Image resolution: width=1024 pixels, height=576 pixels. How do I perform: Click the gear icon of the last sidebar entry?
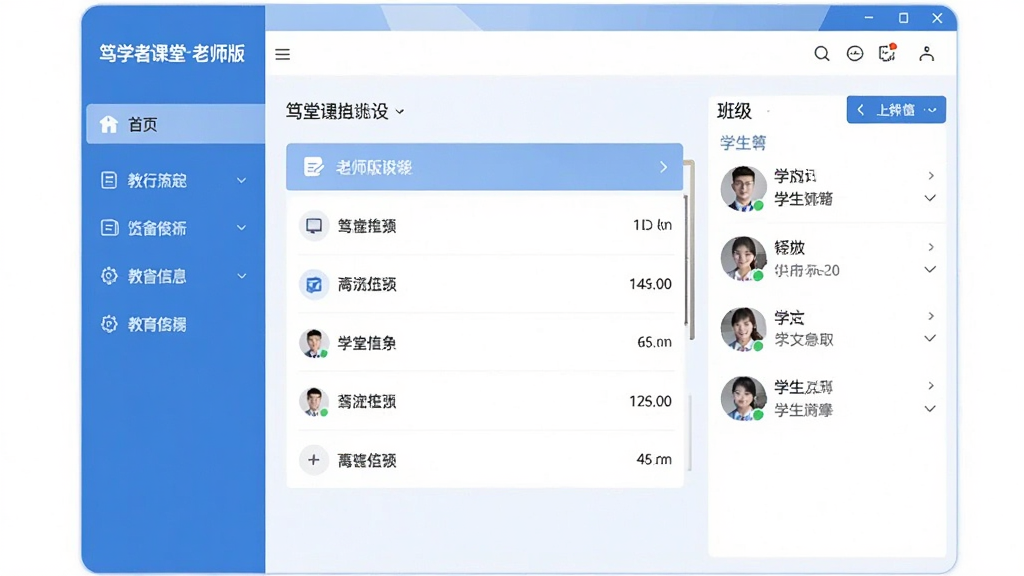point(109,324)
